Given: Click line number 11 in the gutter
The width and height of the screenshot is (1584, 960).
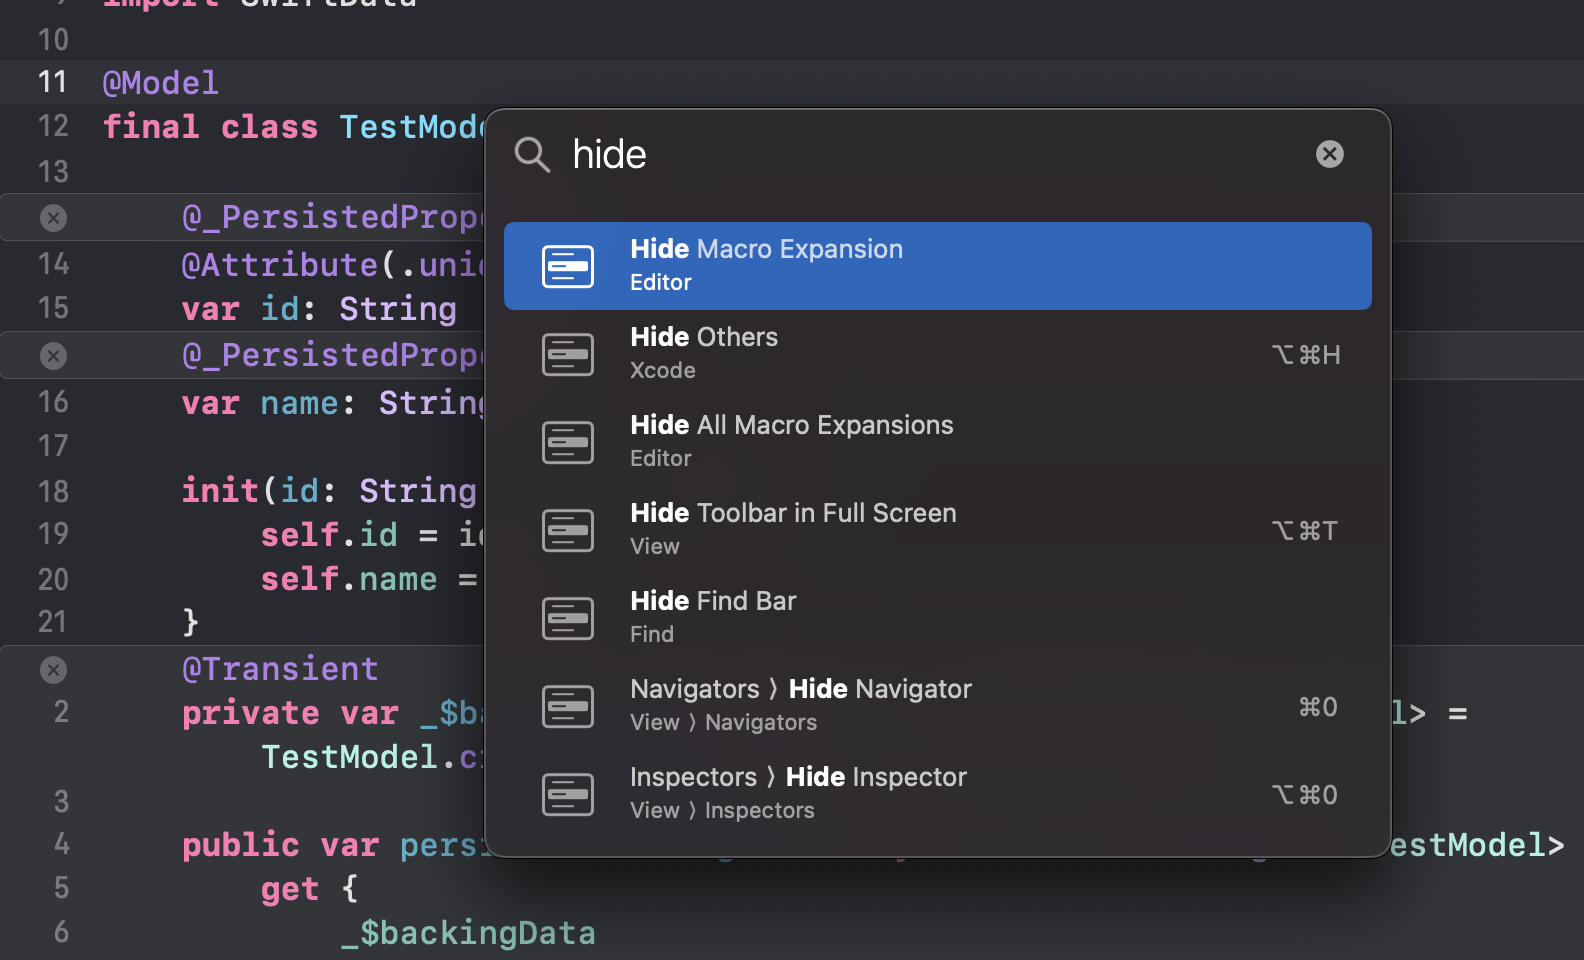Looking at the screenshot, I should [53, 82].
